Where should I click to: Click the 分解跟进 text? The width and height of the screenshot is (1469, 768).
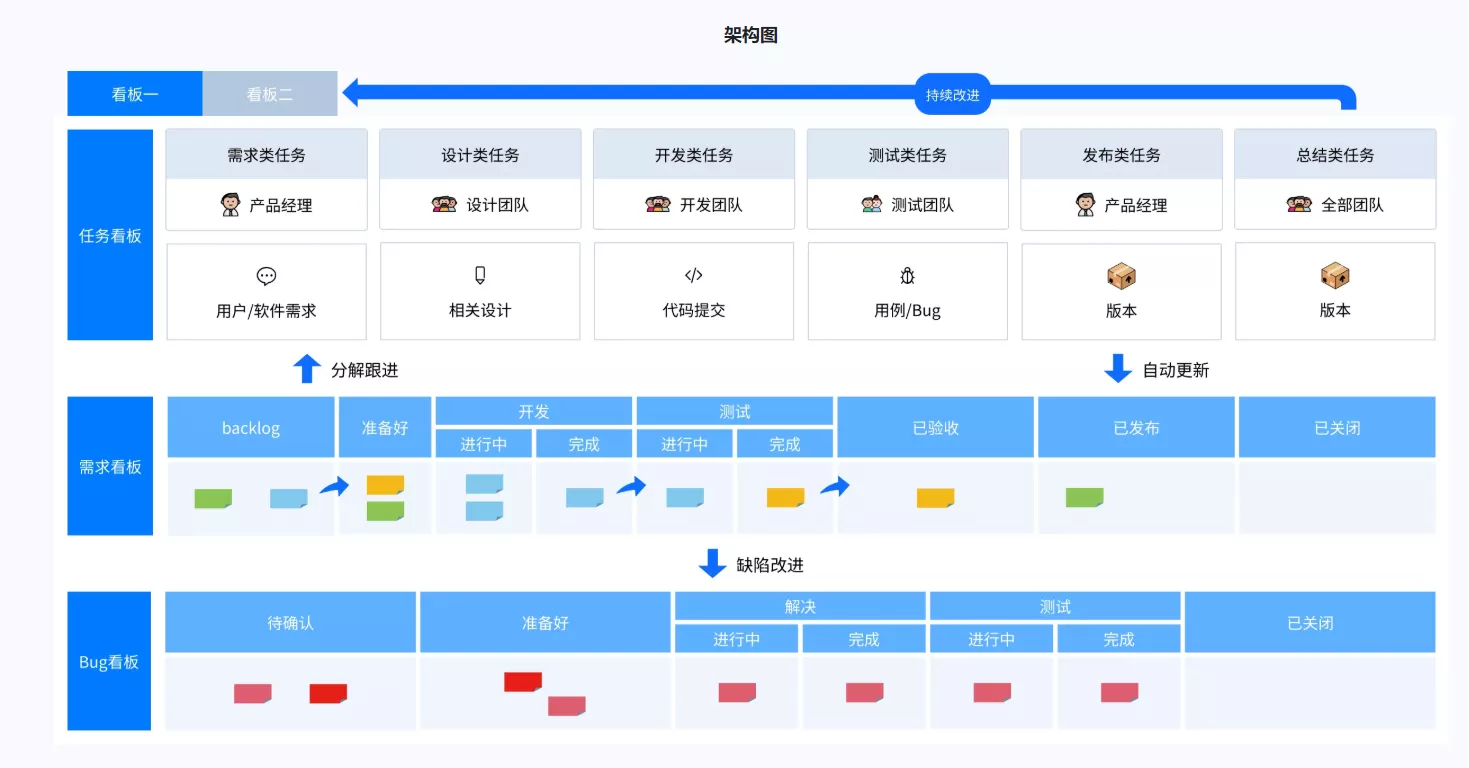click(365, 370)
